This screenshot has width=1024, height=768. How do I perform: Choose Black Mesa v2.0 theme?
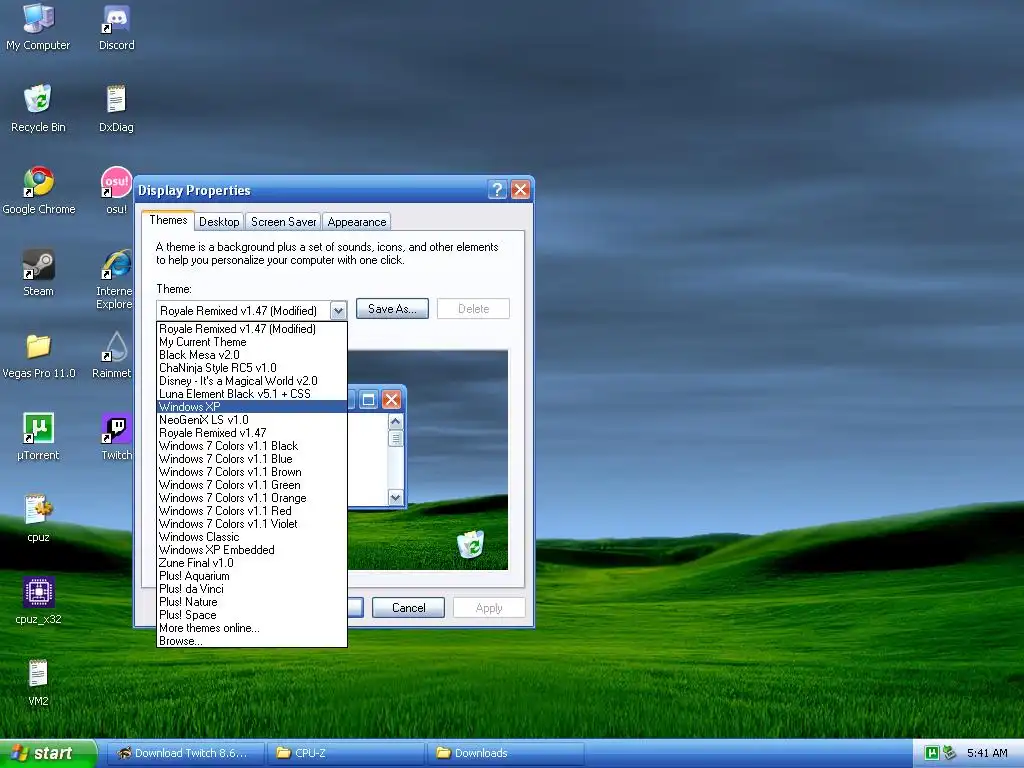(251, 355)
